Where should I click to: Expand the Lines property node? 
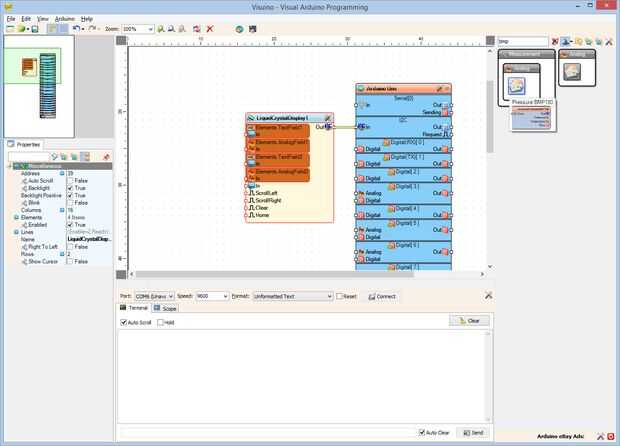(16, 232)
